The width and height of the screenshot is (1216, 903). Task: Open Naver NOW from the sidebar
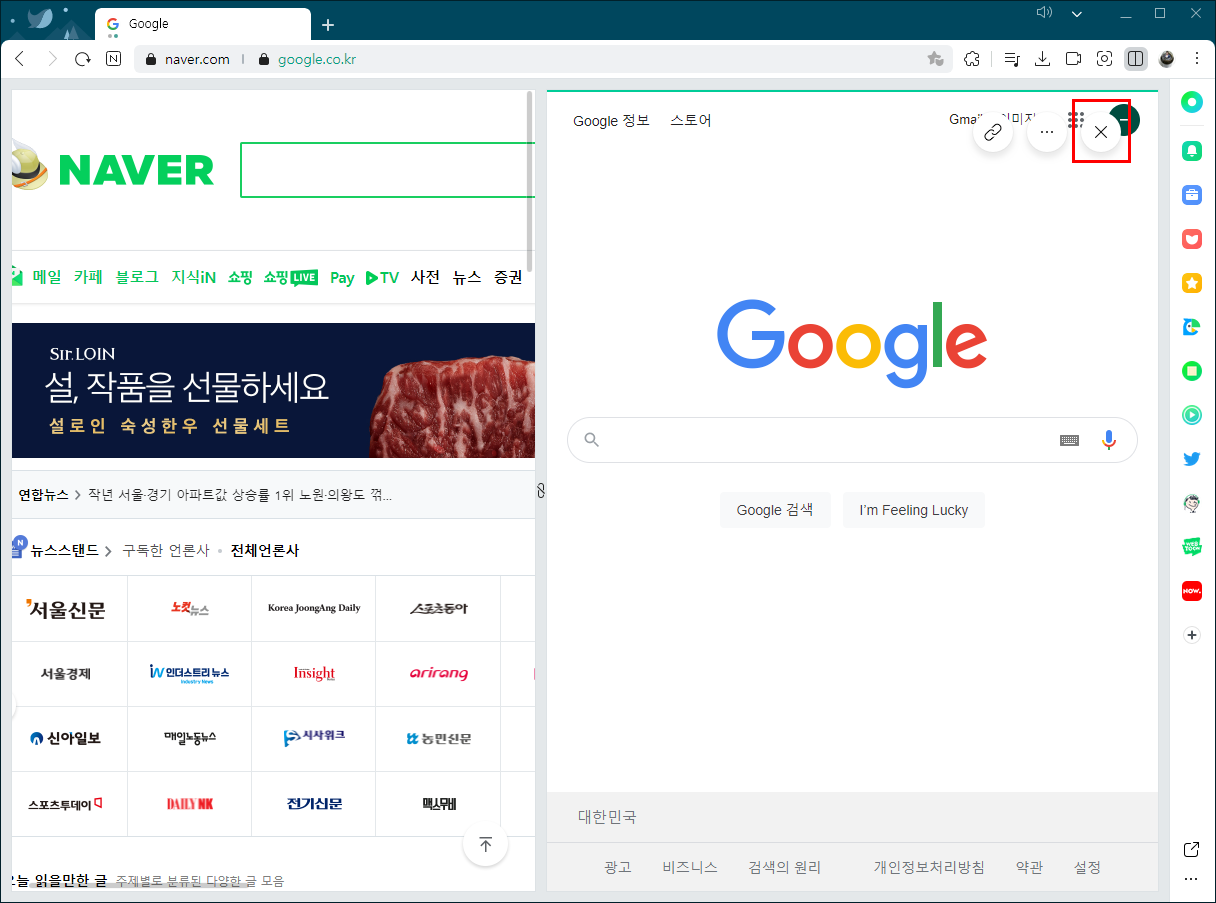(1191, 590)
